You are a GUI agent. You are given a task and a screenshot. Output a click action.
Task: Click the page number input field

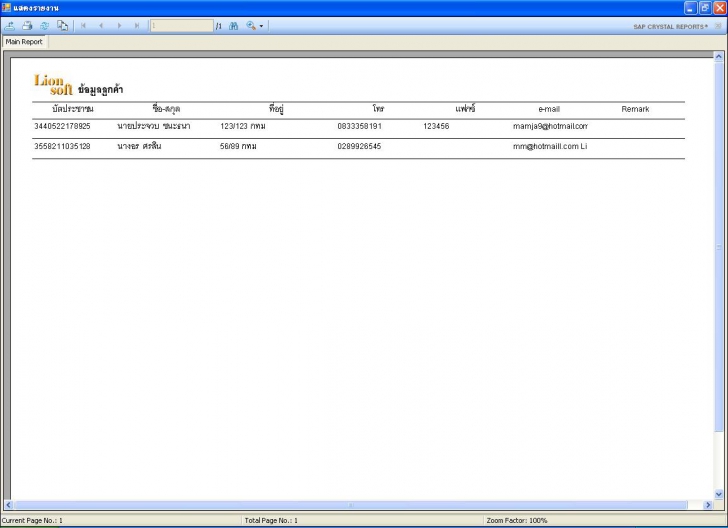[x=182, y=26]
